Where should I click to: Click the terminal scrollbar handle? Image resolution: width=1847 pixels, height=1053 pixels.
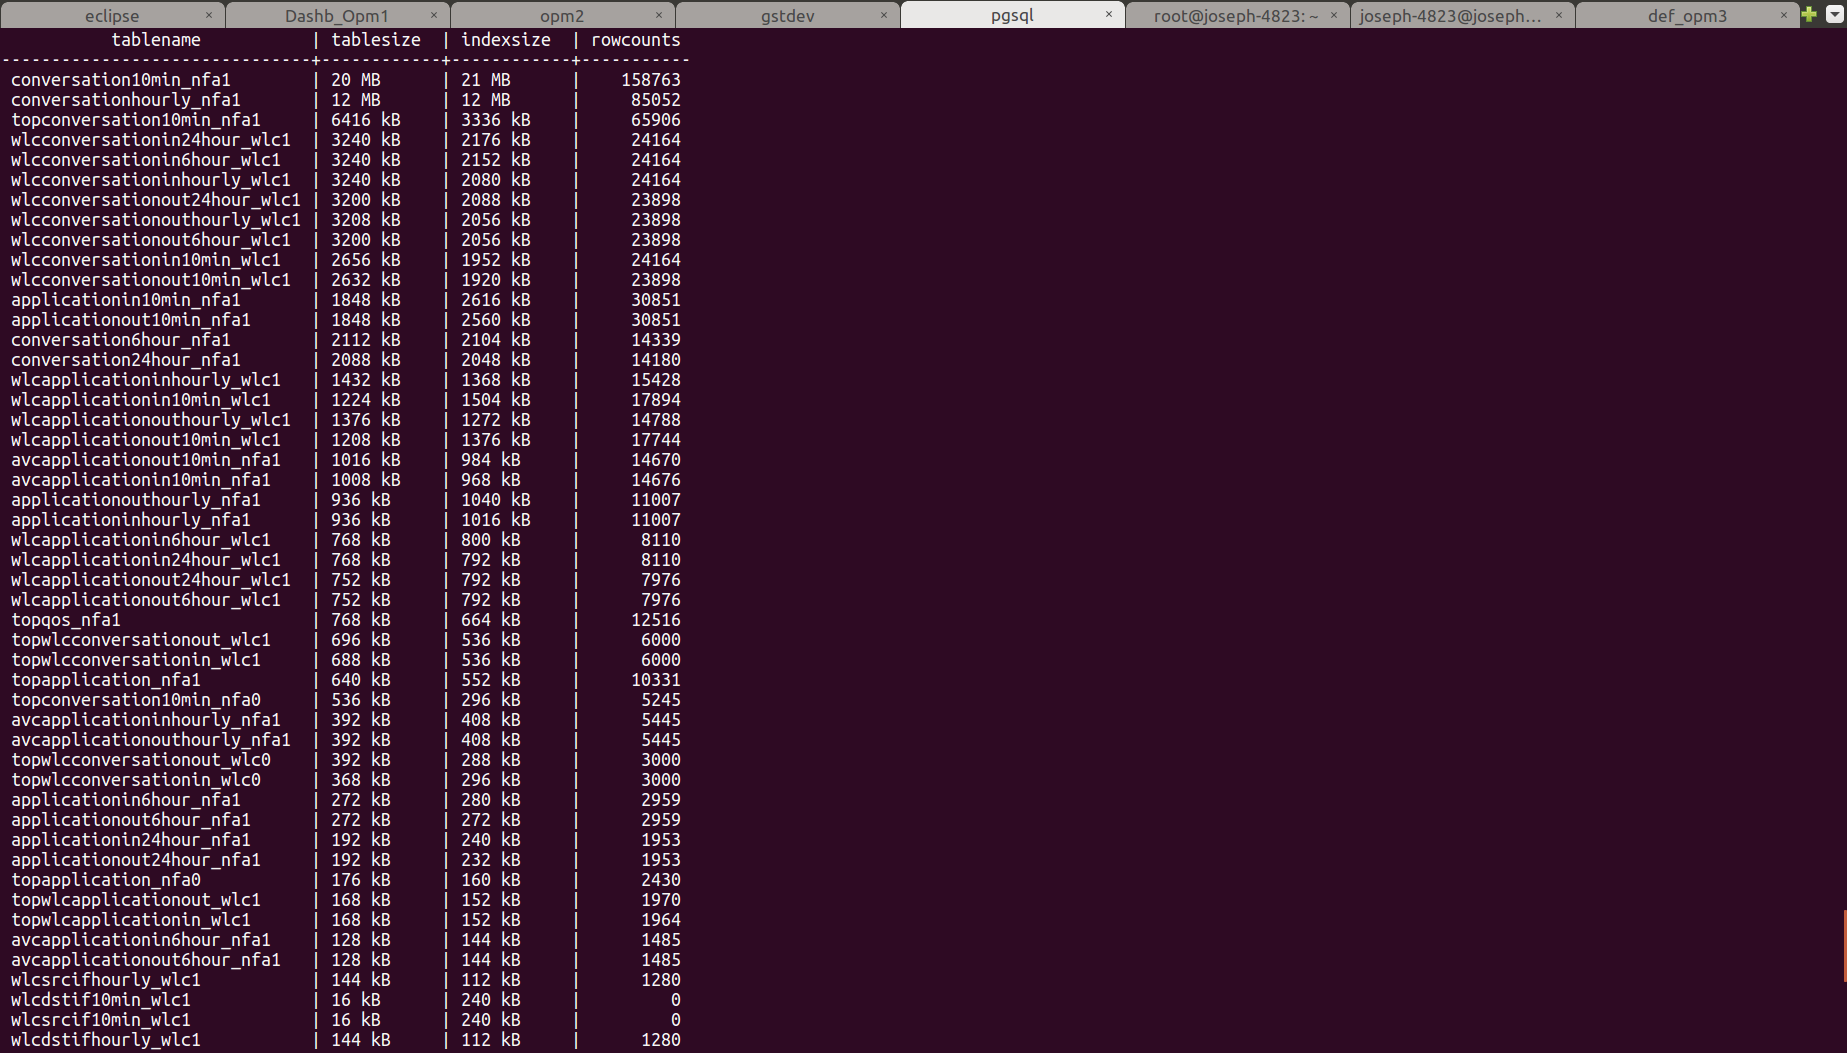pos(1844,946)
